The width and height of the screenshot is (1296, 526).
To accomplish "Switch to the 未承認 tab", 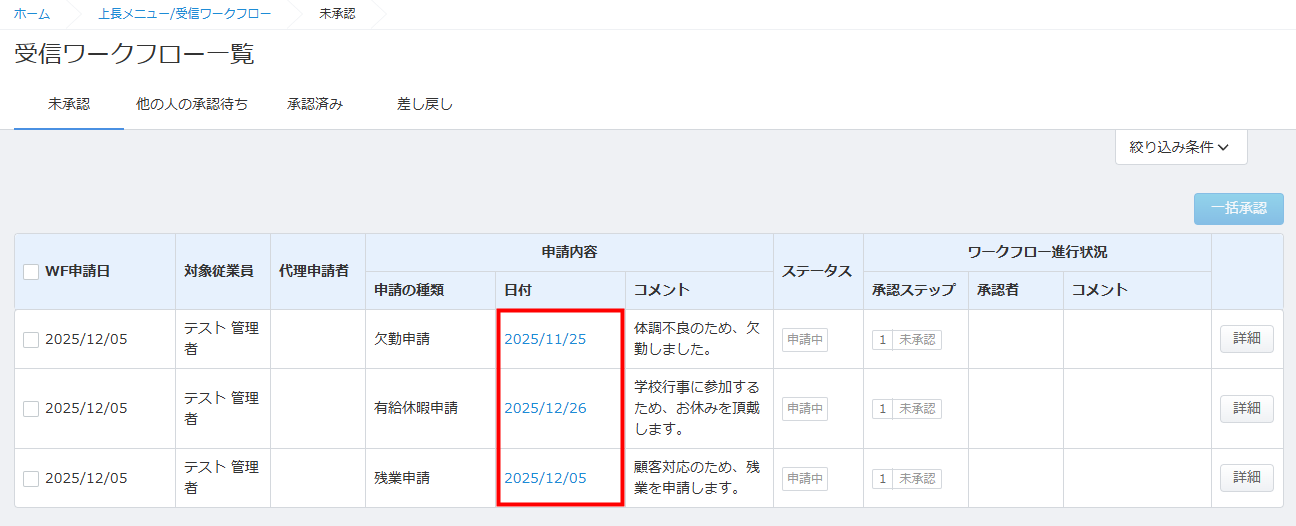I will pyautogui.click(x=69, y=104).
